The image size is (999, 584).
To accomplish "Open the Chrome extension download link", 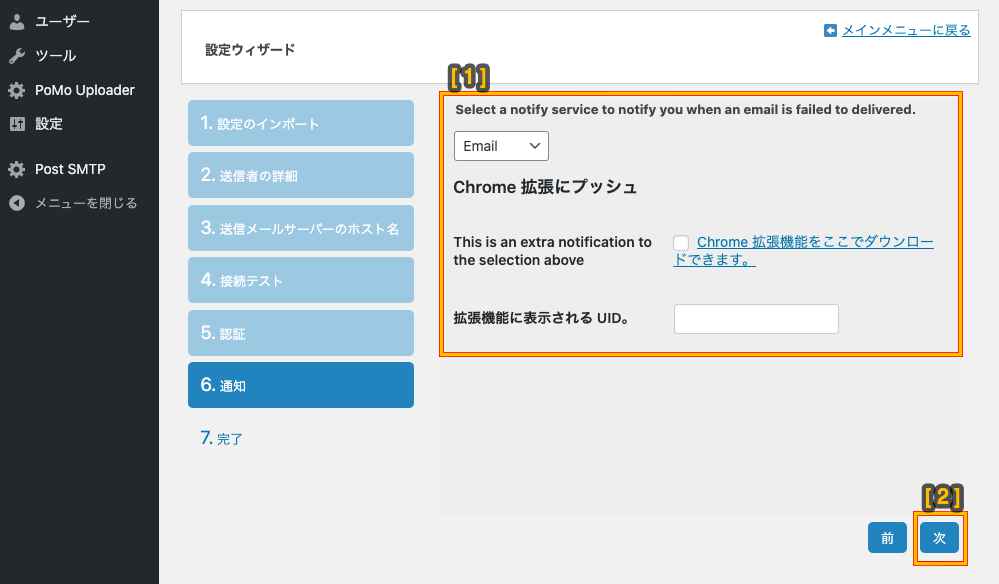I will [804, 251].
